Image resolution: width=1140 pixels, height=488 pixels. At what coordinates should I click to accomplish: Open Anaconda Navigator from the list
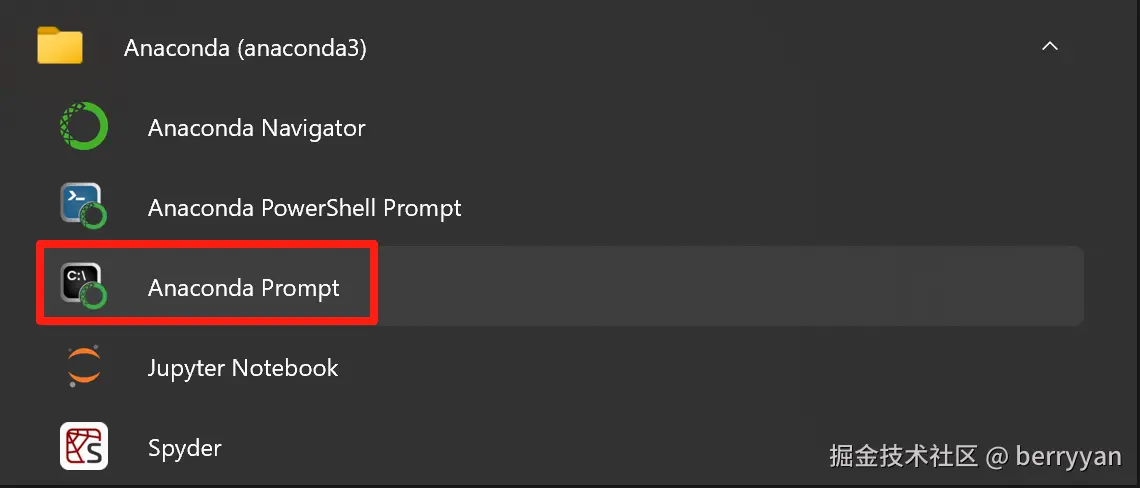coord(256,128)
